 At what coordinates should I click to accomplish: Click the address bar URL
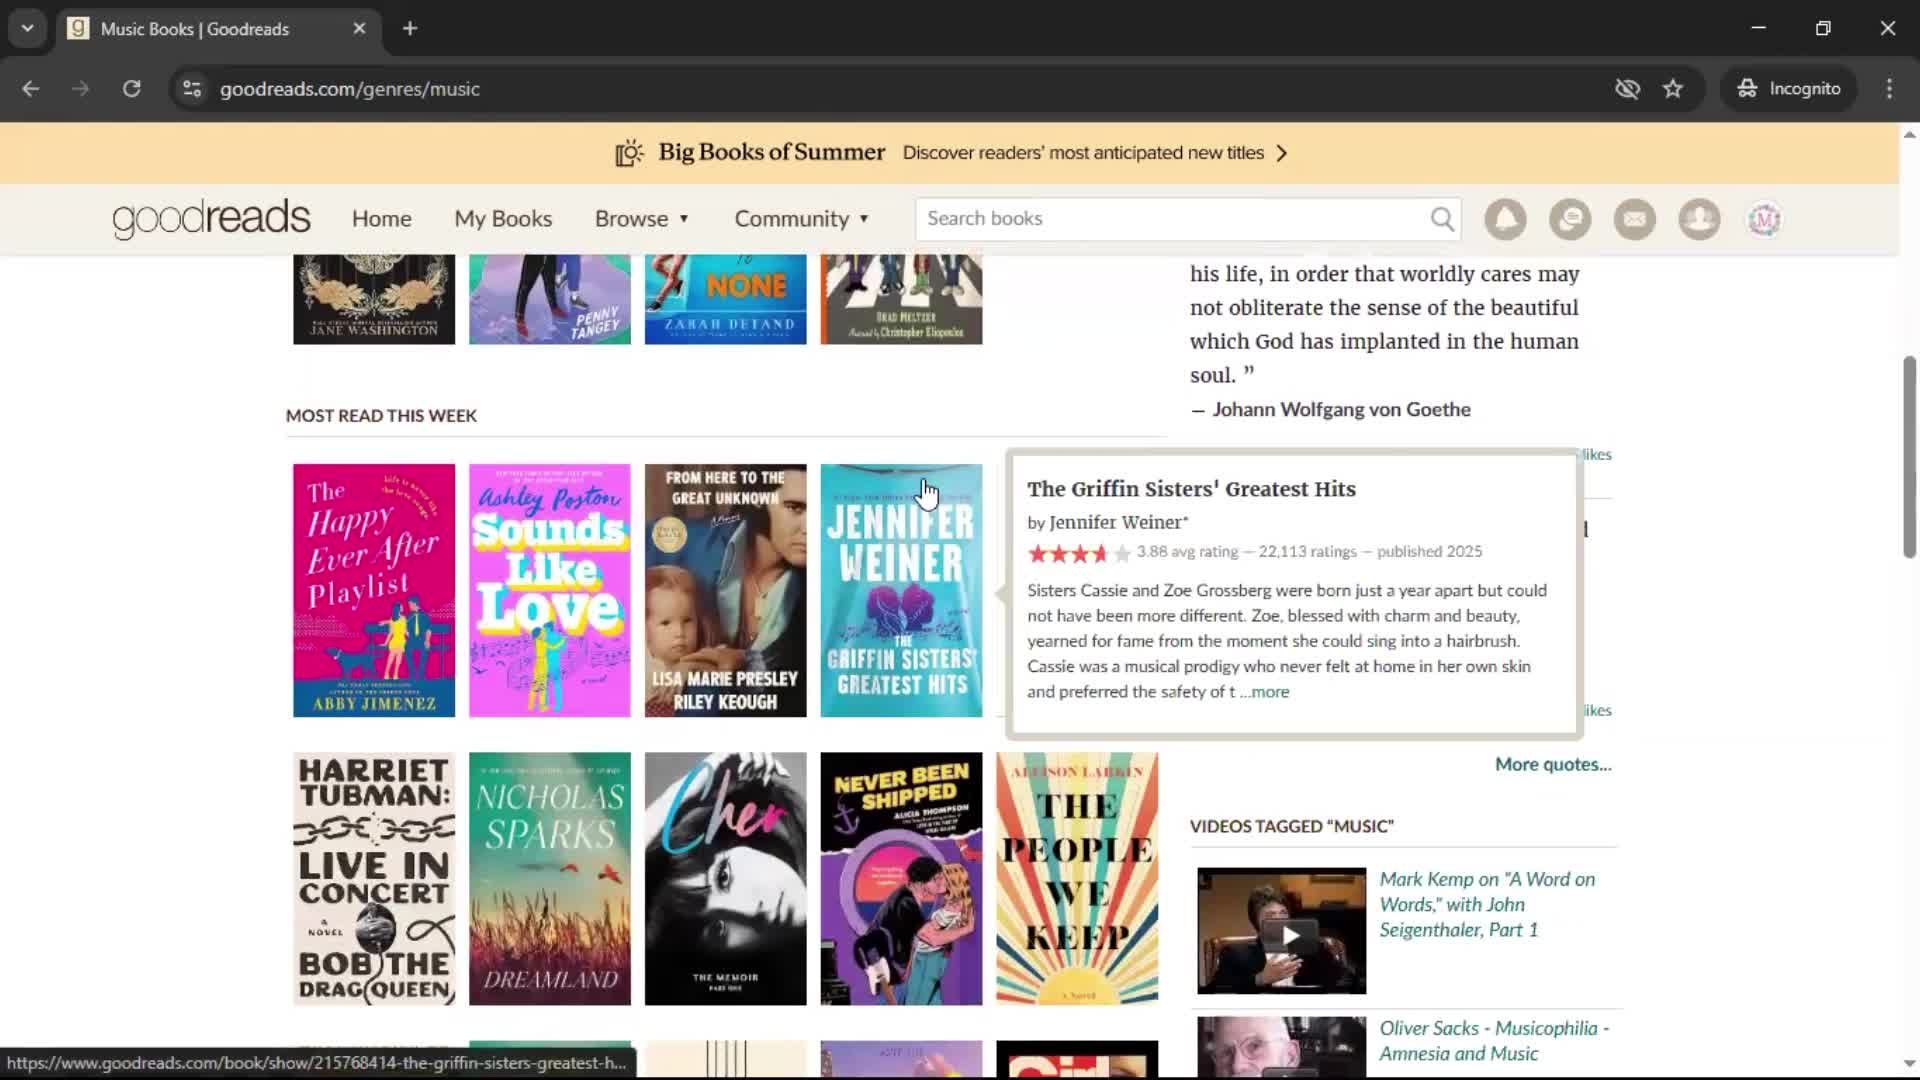point(350,89)
